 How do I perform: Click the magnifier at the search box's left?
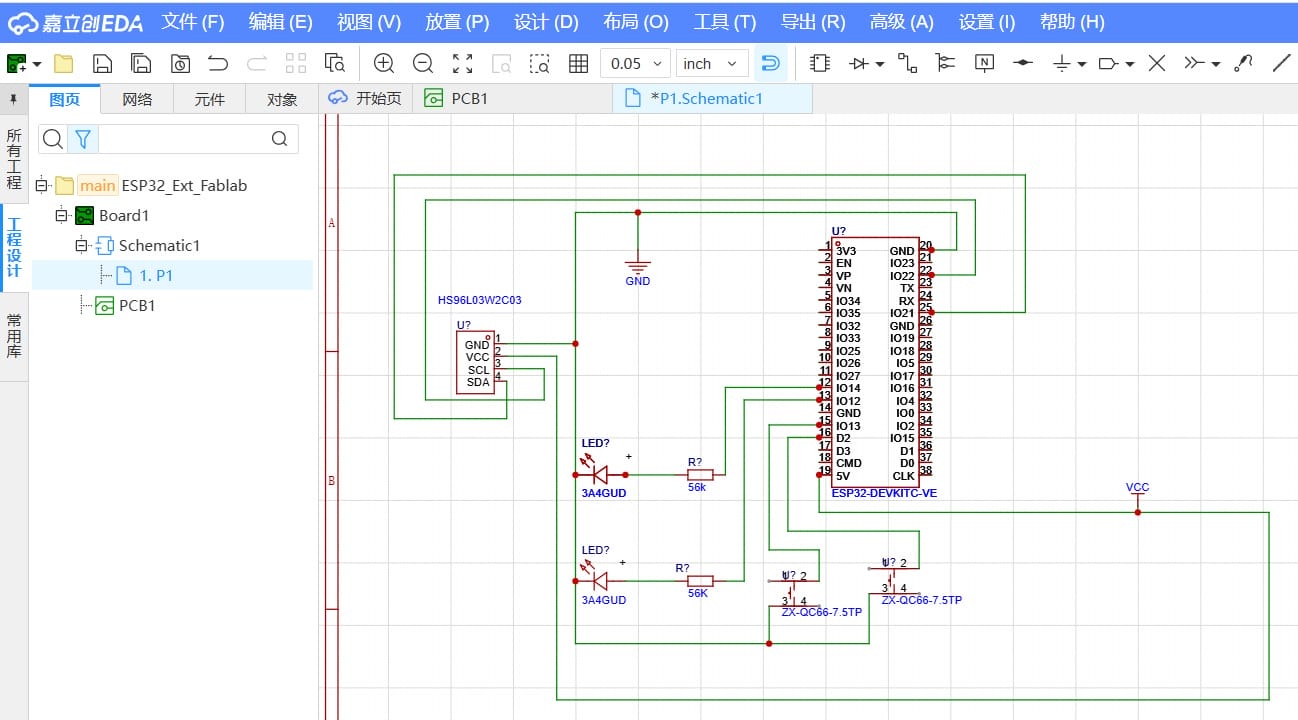53,139
